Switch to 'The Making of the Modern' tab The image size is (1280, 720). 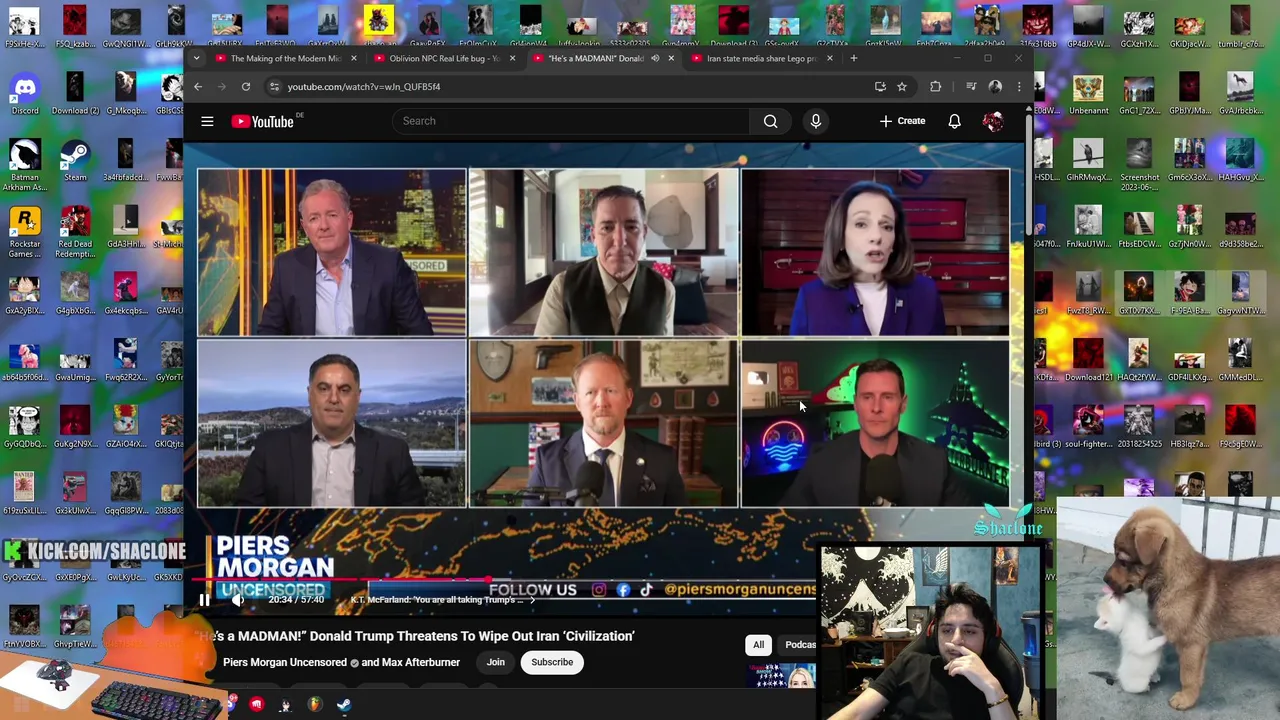tap(286, 58)
